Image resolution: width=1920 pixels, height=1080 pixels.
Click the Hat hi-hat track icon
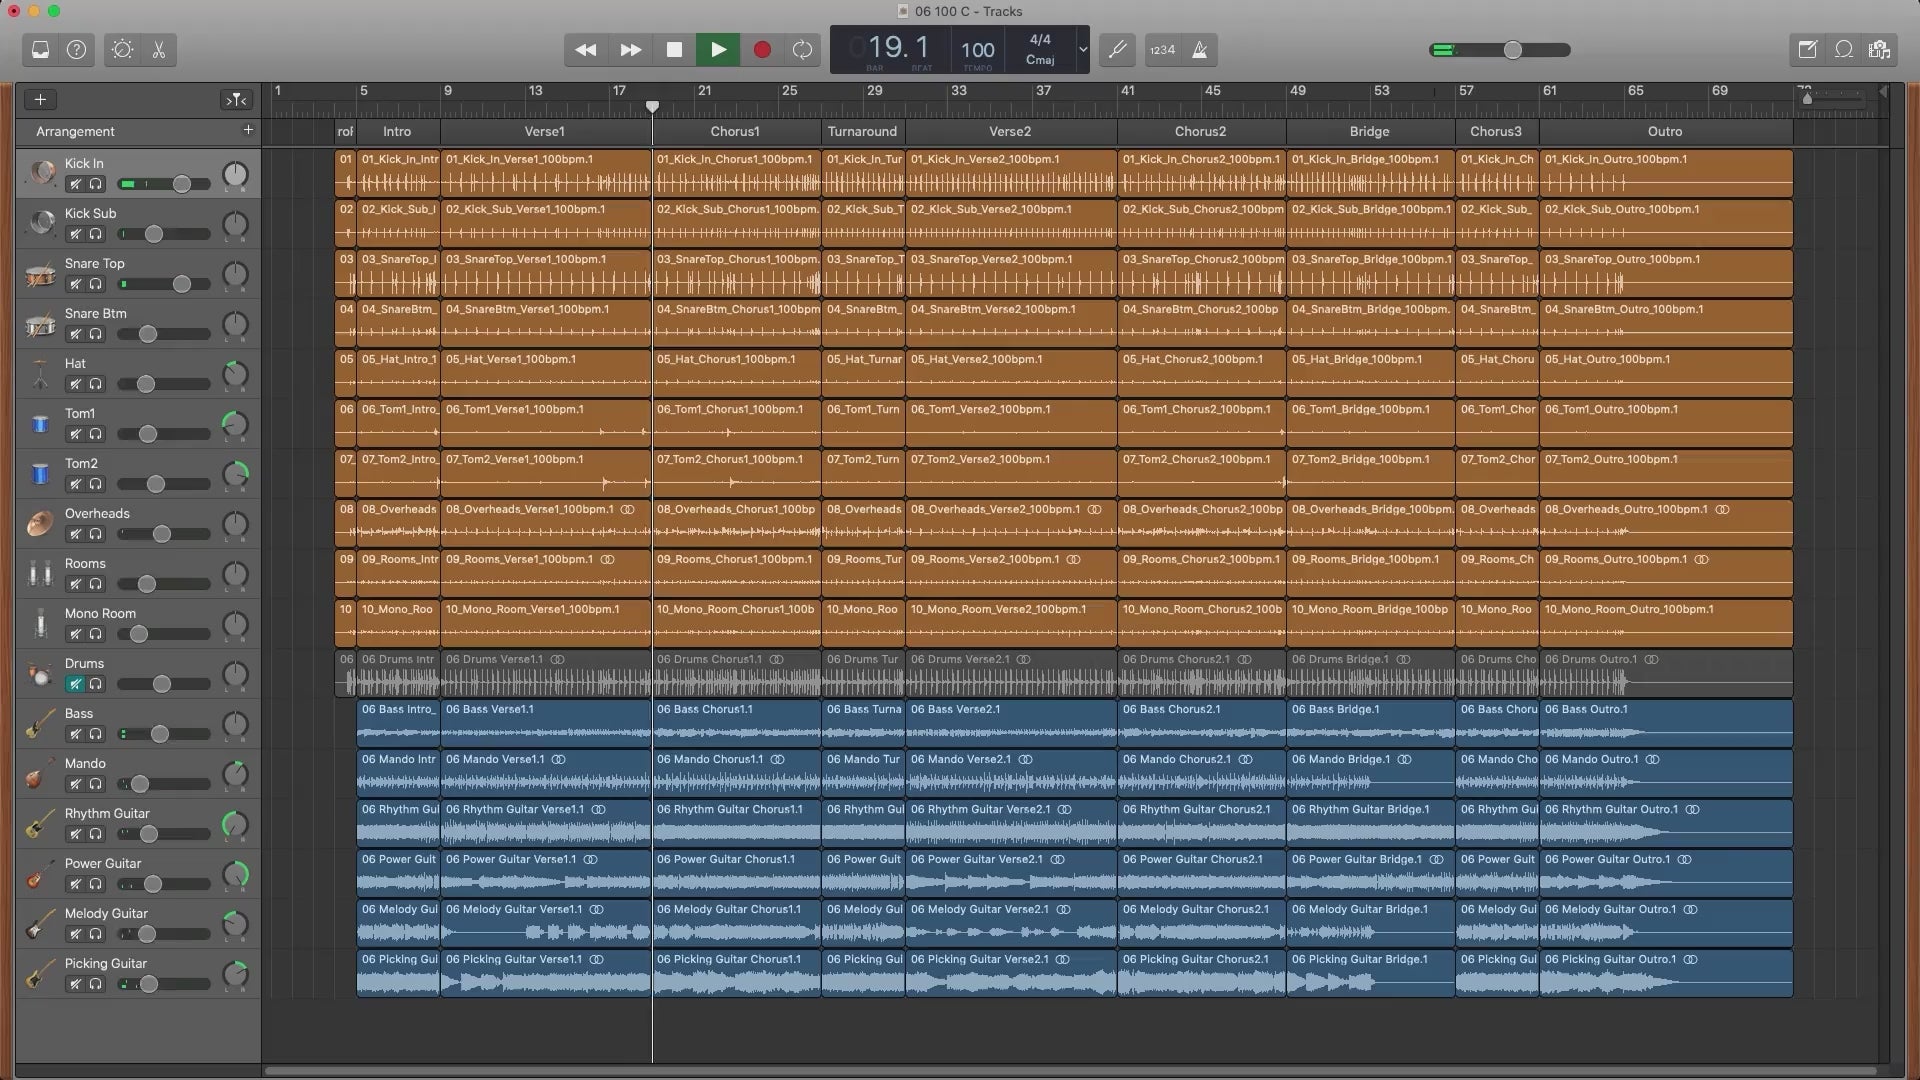pos(41,374)
